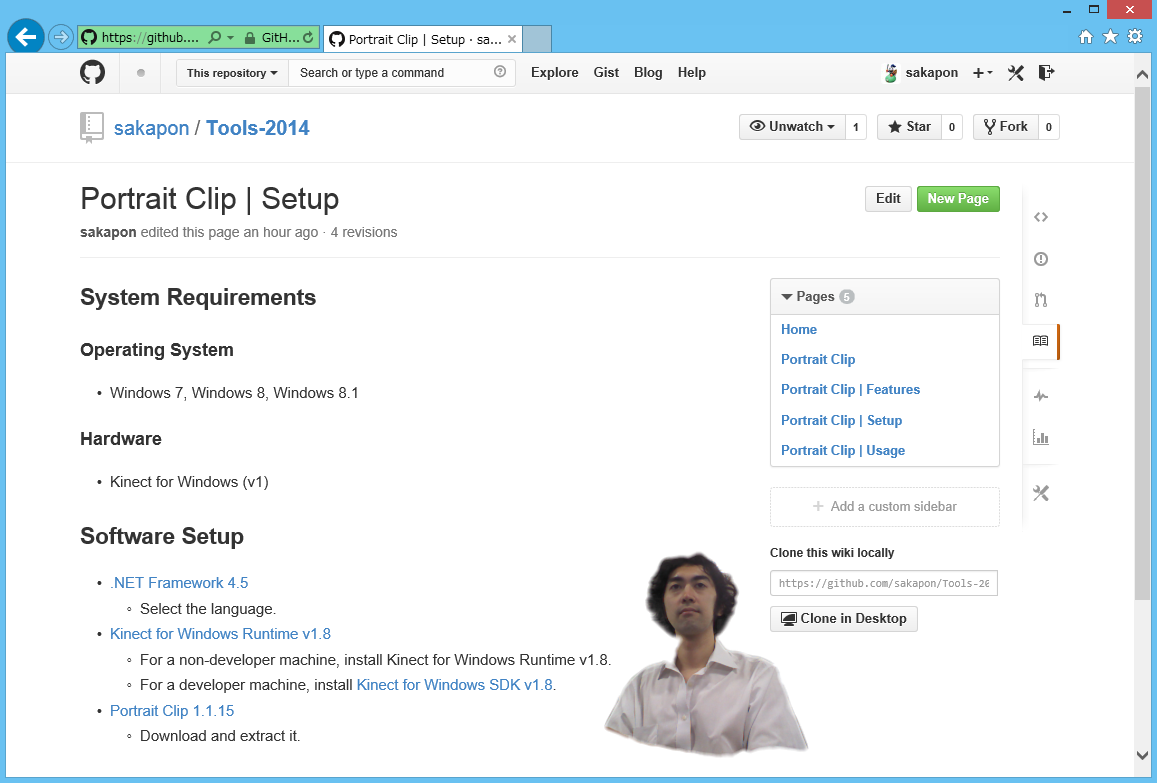Open the Tools-2014 repository link
Screen dimensions: 1157x783
point(258,128)
